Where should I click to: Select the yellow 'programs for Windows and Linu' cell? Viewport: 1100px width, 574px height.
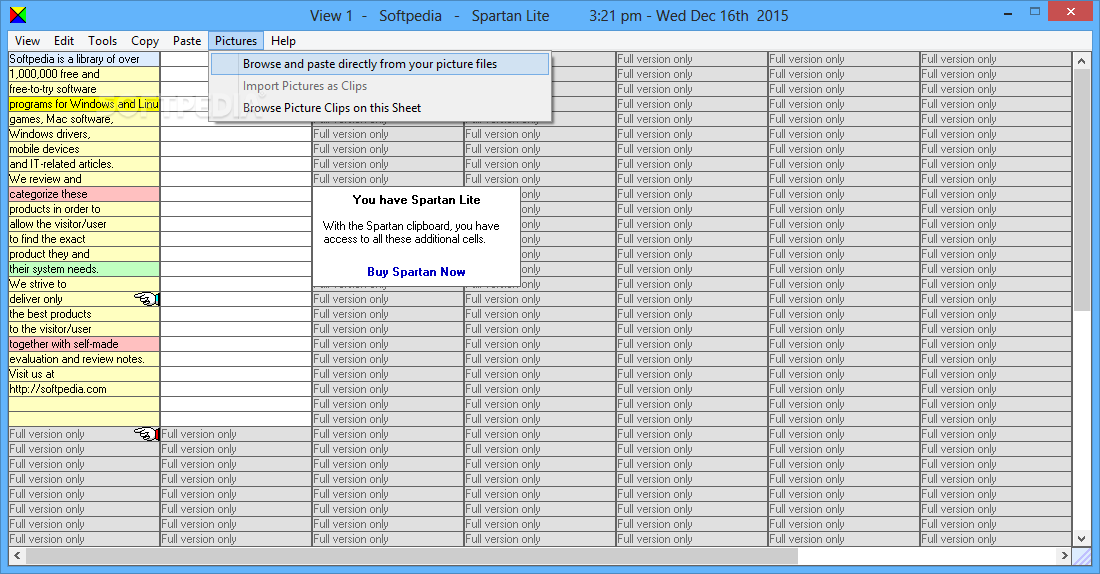click(x=84, y=104)
